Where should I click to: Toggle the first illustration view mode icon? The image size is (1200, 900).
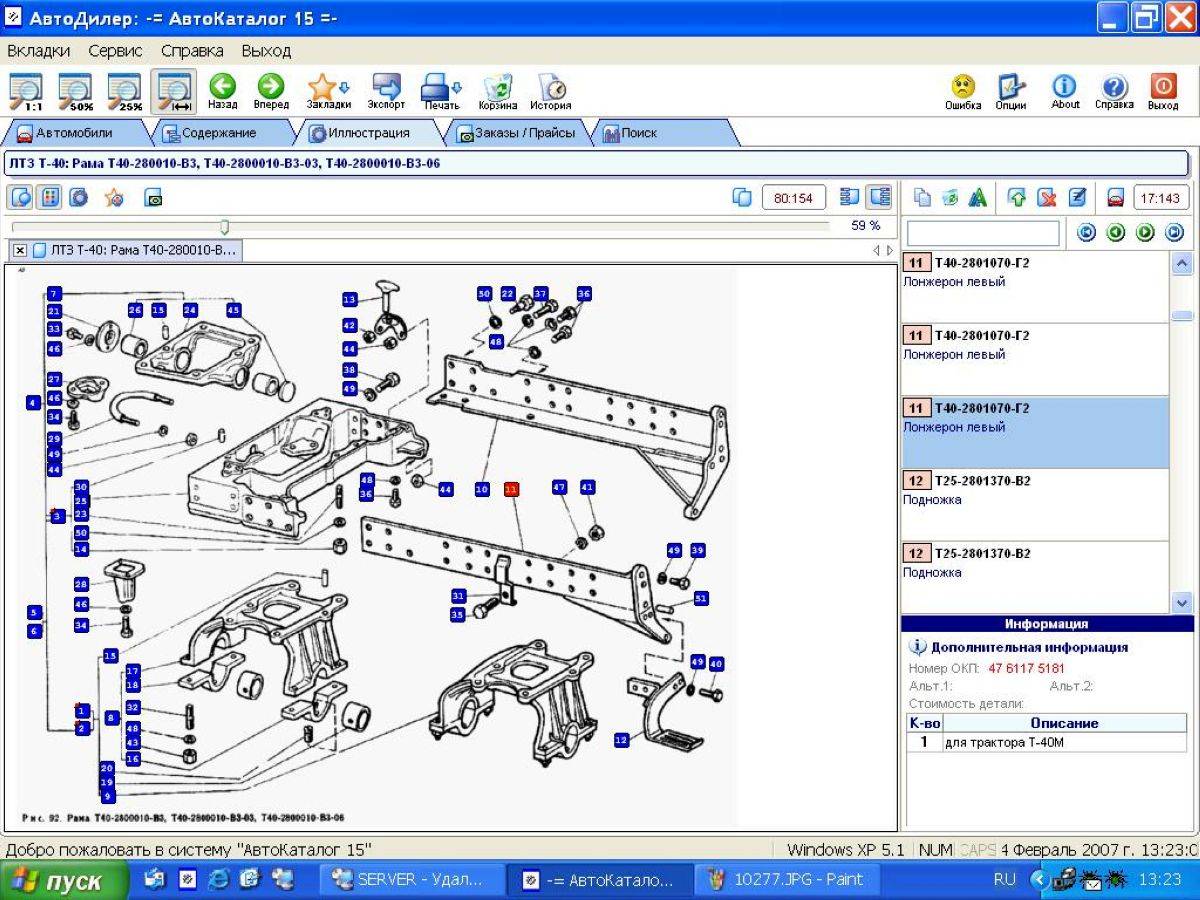pos(21,197)
